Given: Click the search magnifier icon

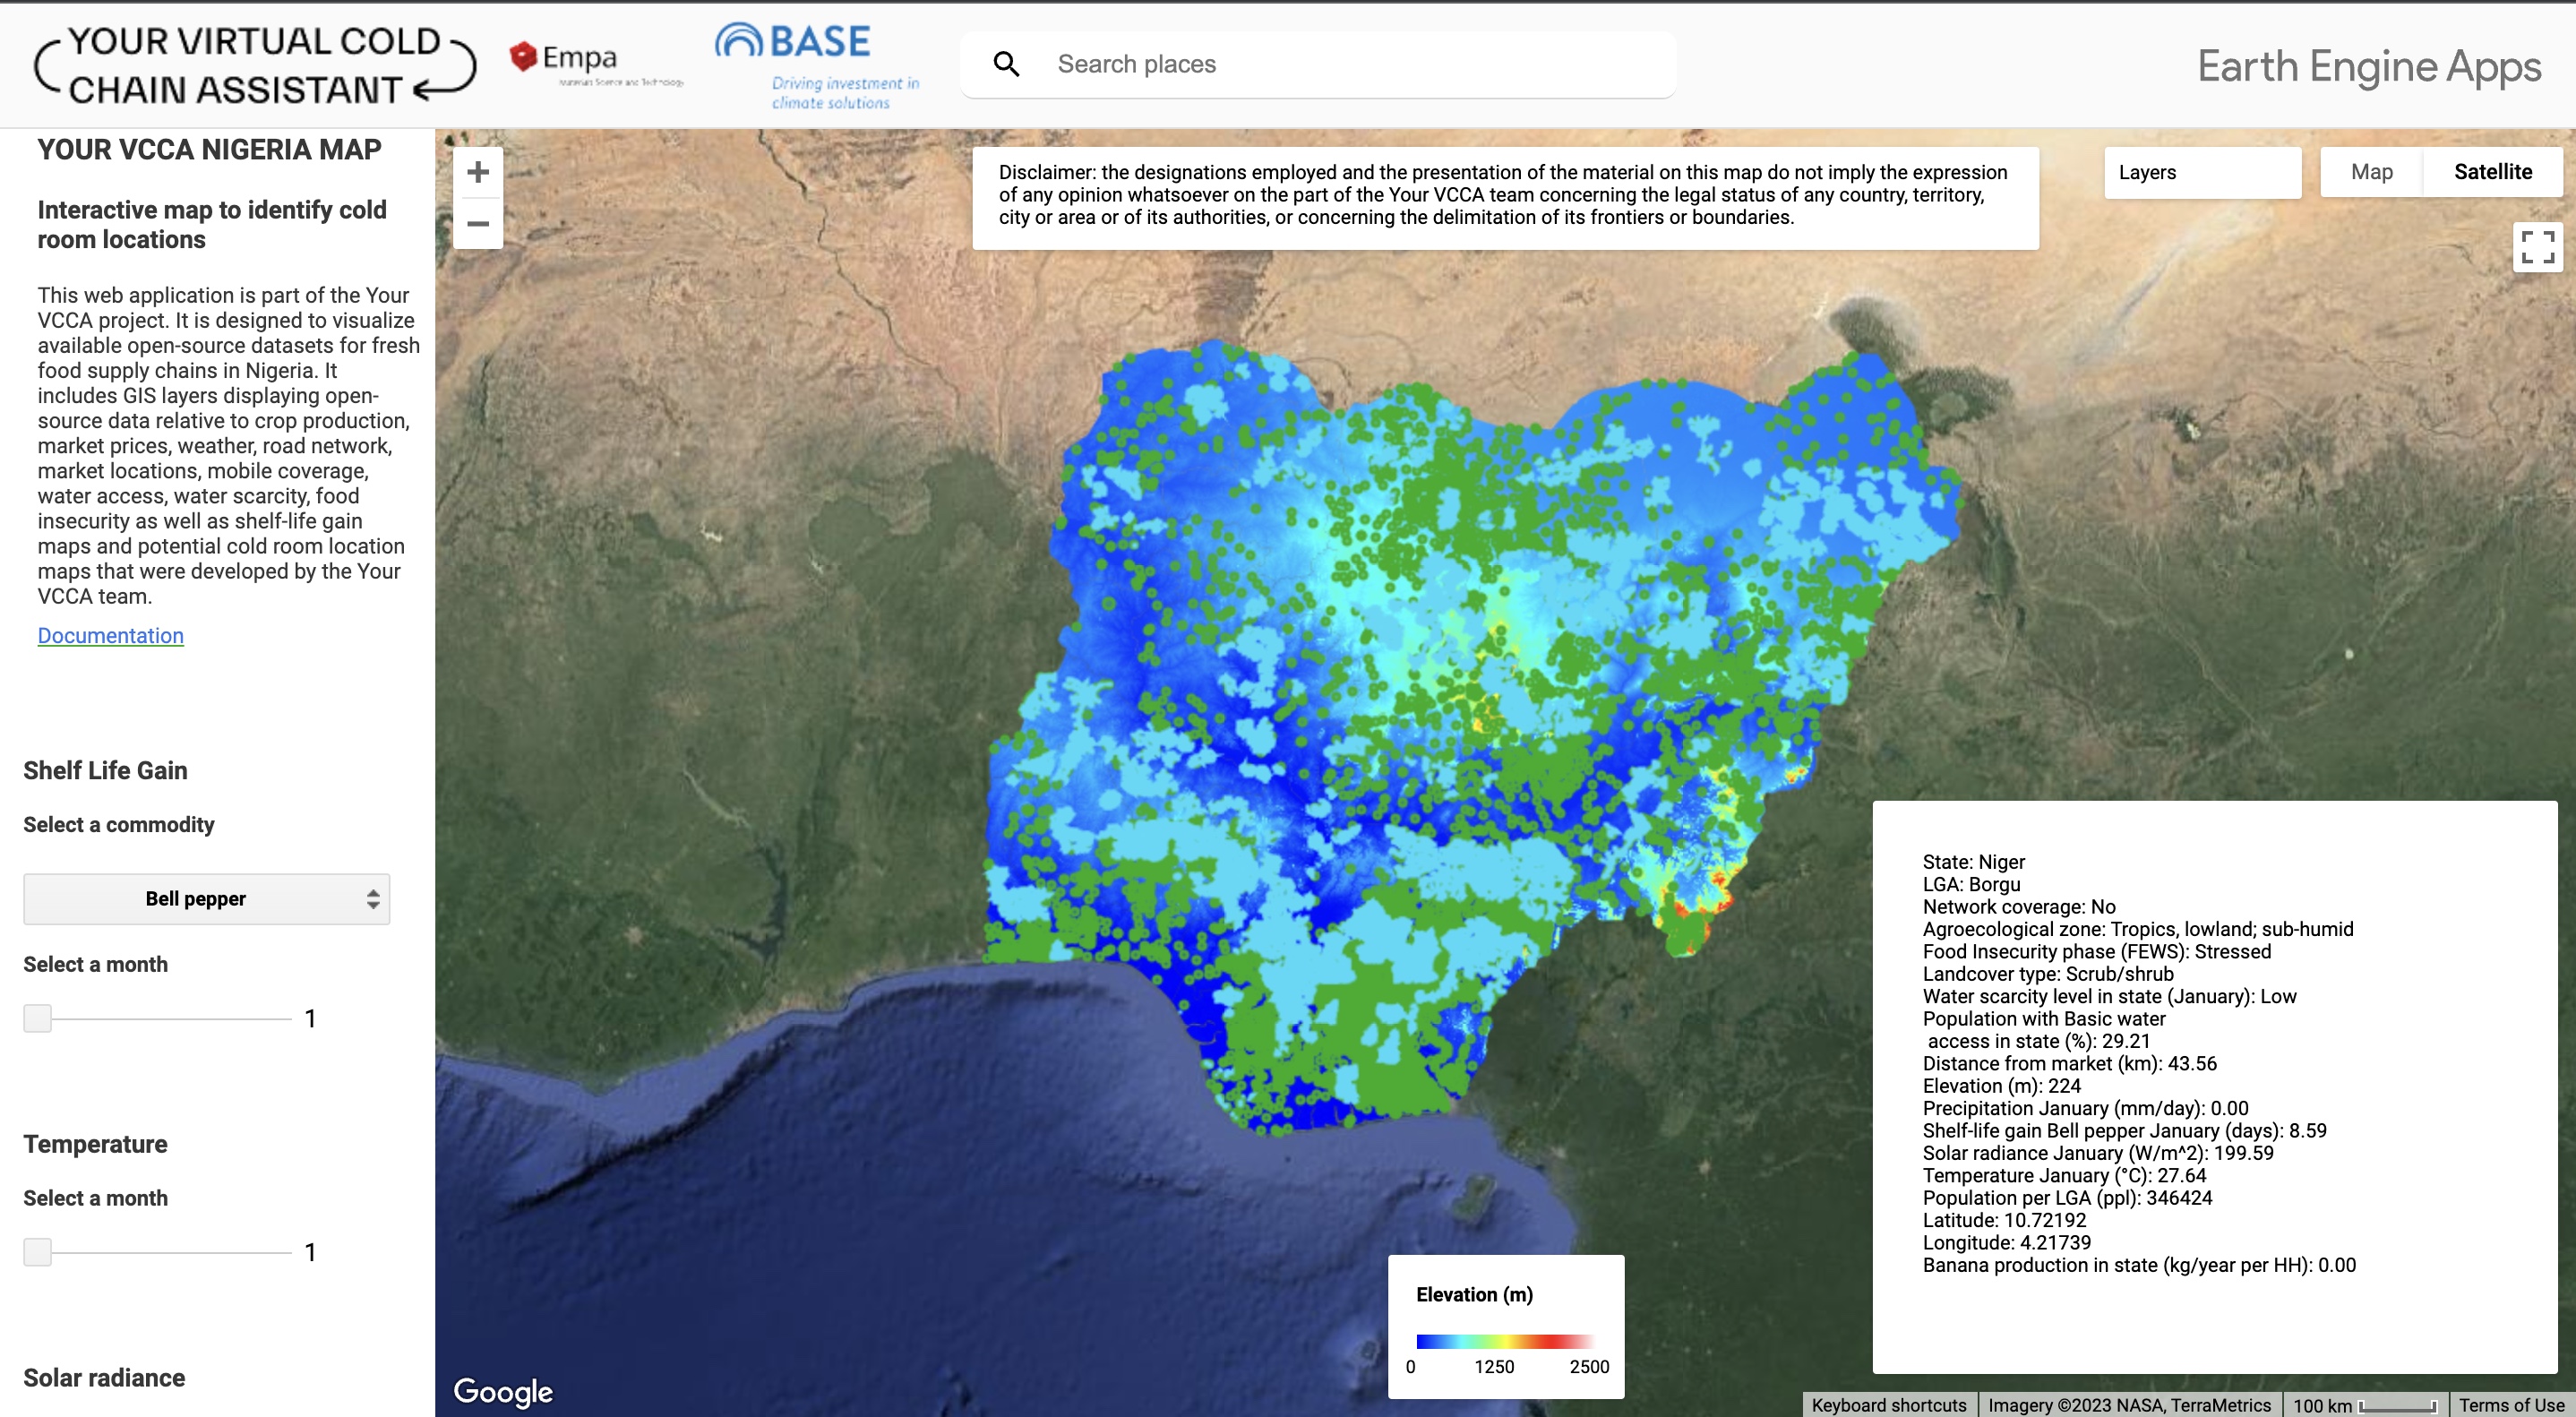Looking at the screenshot, I should click(x=1008, y=63).
